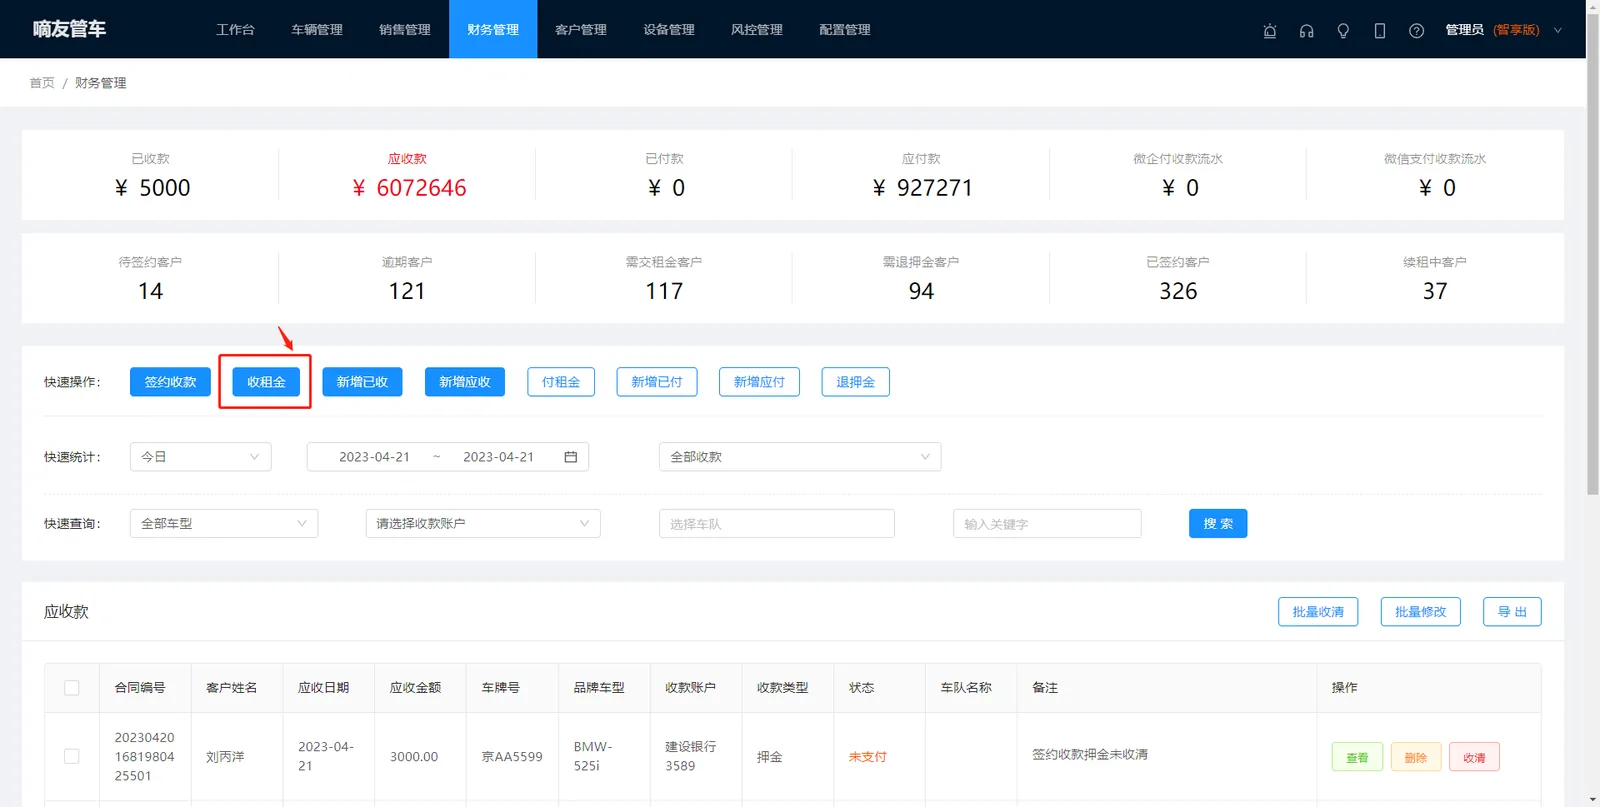
Task: Click 收清 in the 刘丙洋 row
Action: click(1474, 757)
